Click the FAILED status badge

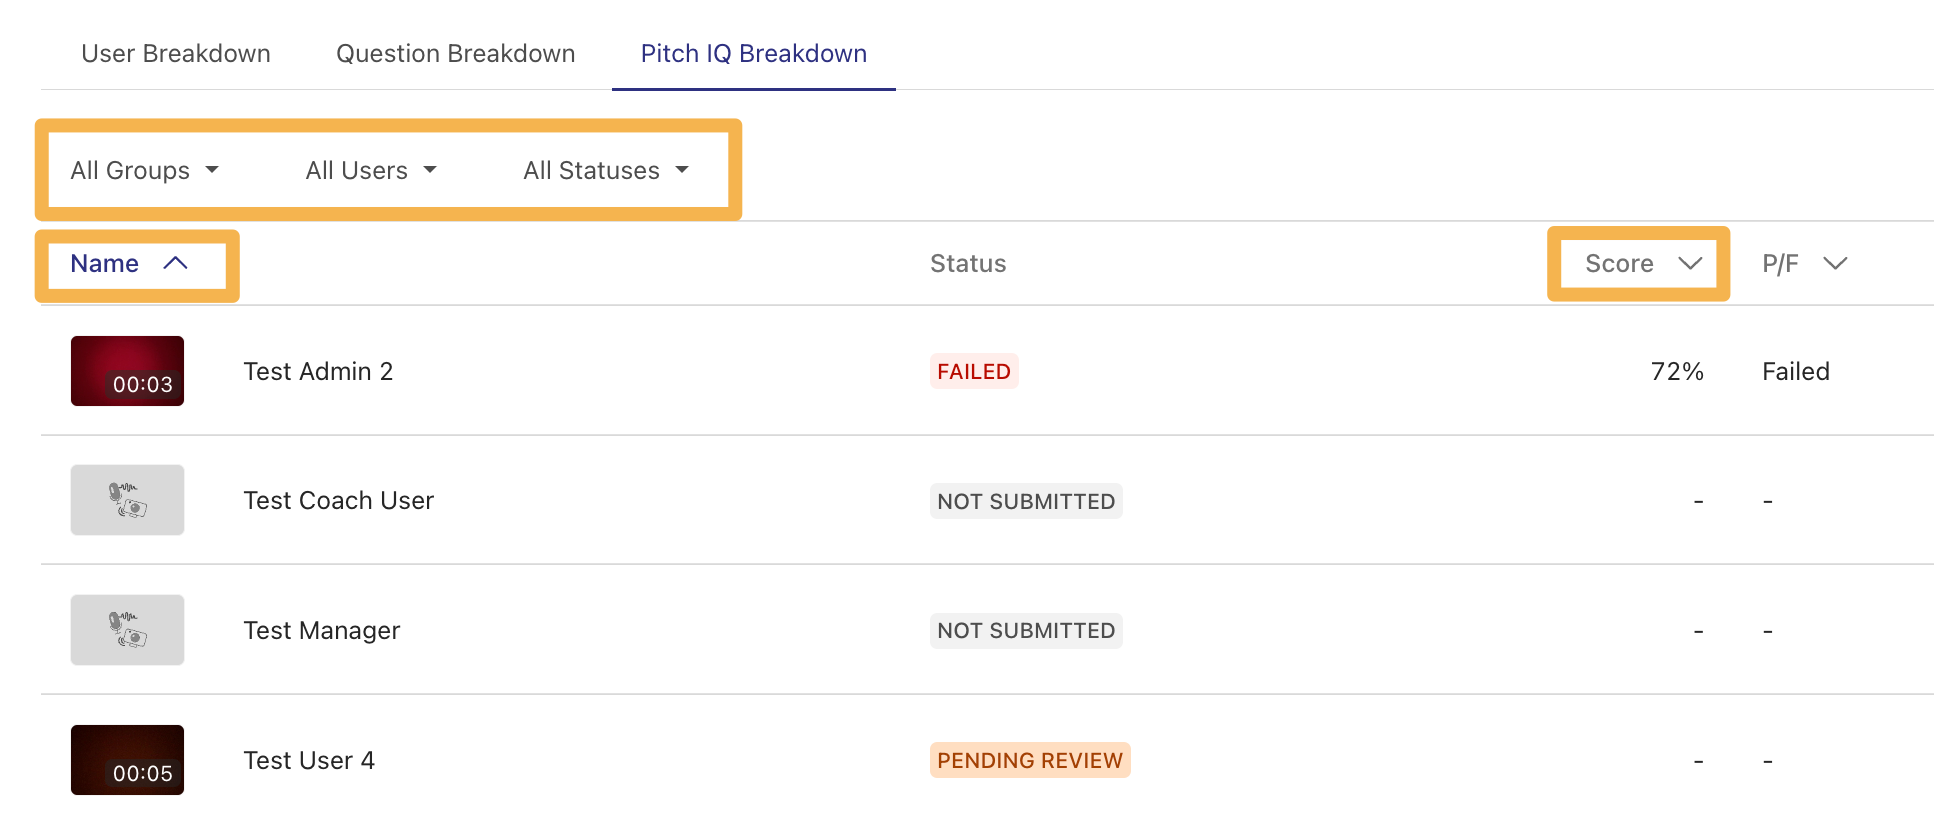(x=974, y=372)
